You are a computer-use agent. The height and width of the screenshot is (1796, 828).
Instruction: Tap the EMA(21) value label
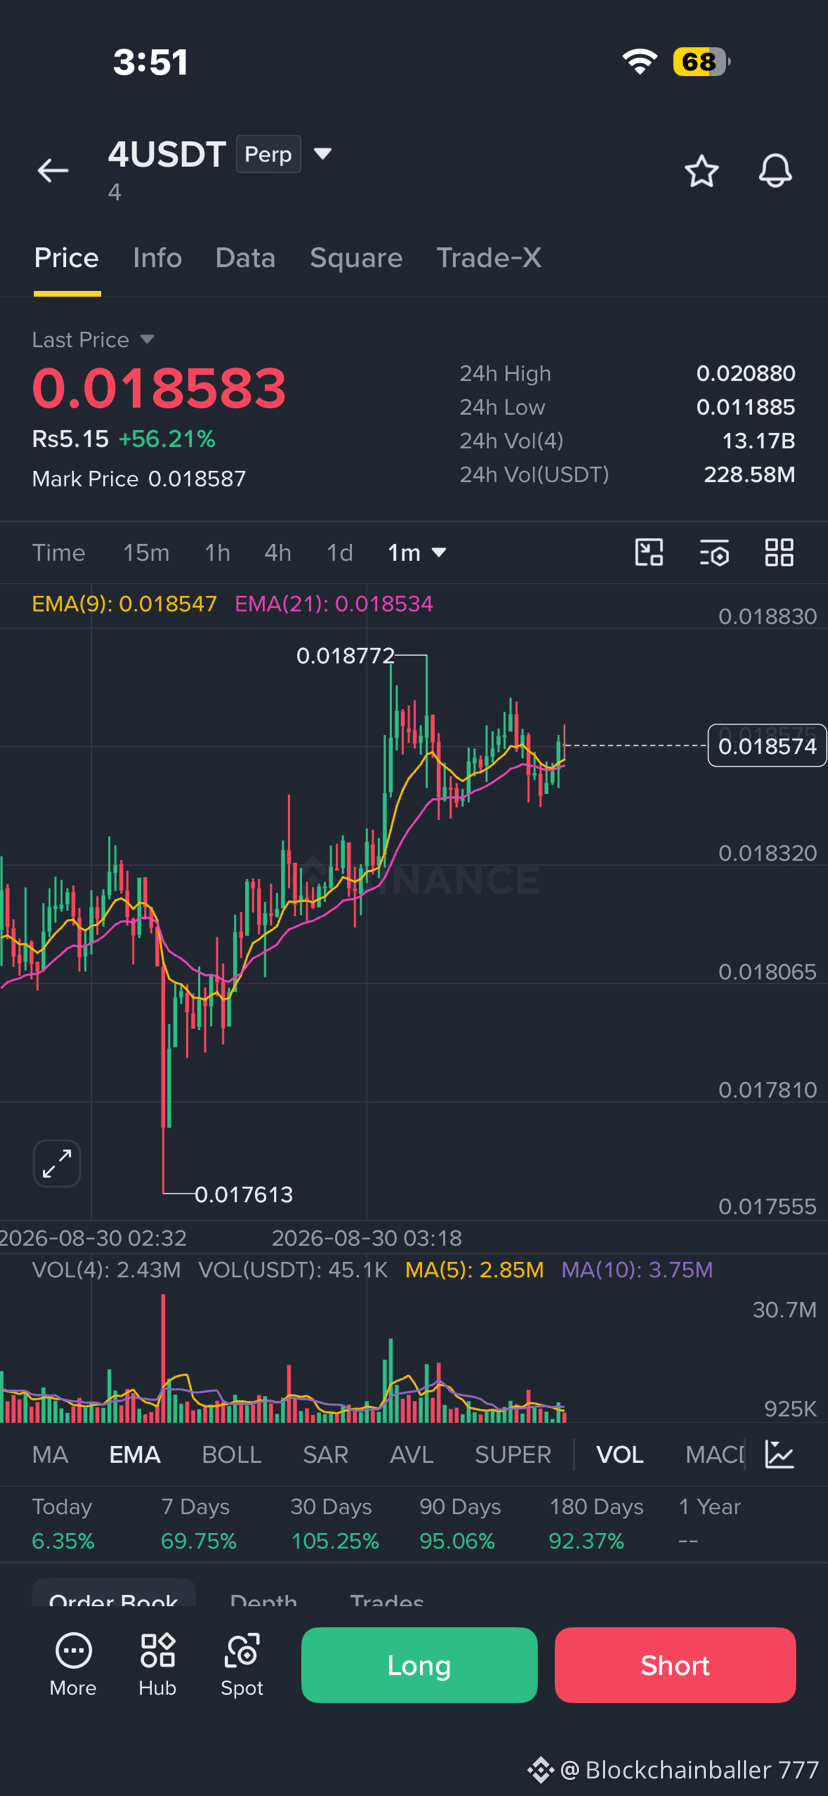pyautogui.click(x=334, y=604)
